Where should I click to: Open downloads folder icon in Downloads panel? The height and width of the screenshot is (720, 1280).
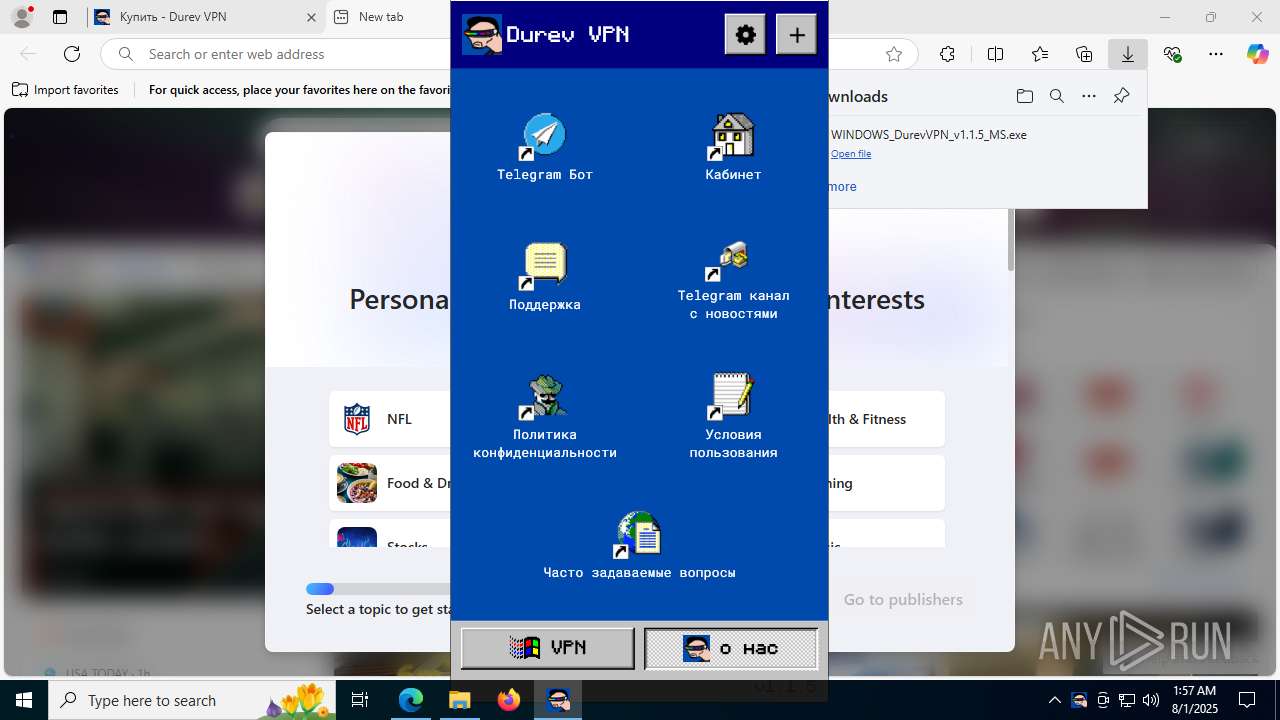point(1025,96)
